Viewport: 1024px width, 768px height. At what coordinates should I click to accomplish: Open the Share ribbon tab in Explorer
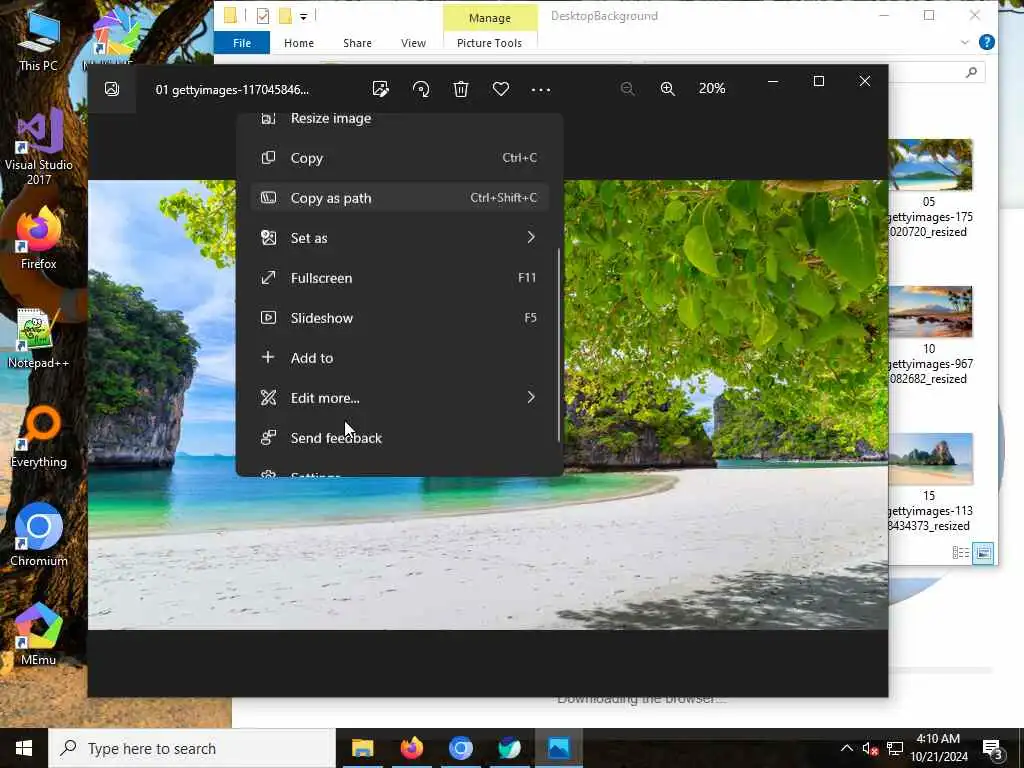coord(357,43)
